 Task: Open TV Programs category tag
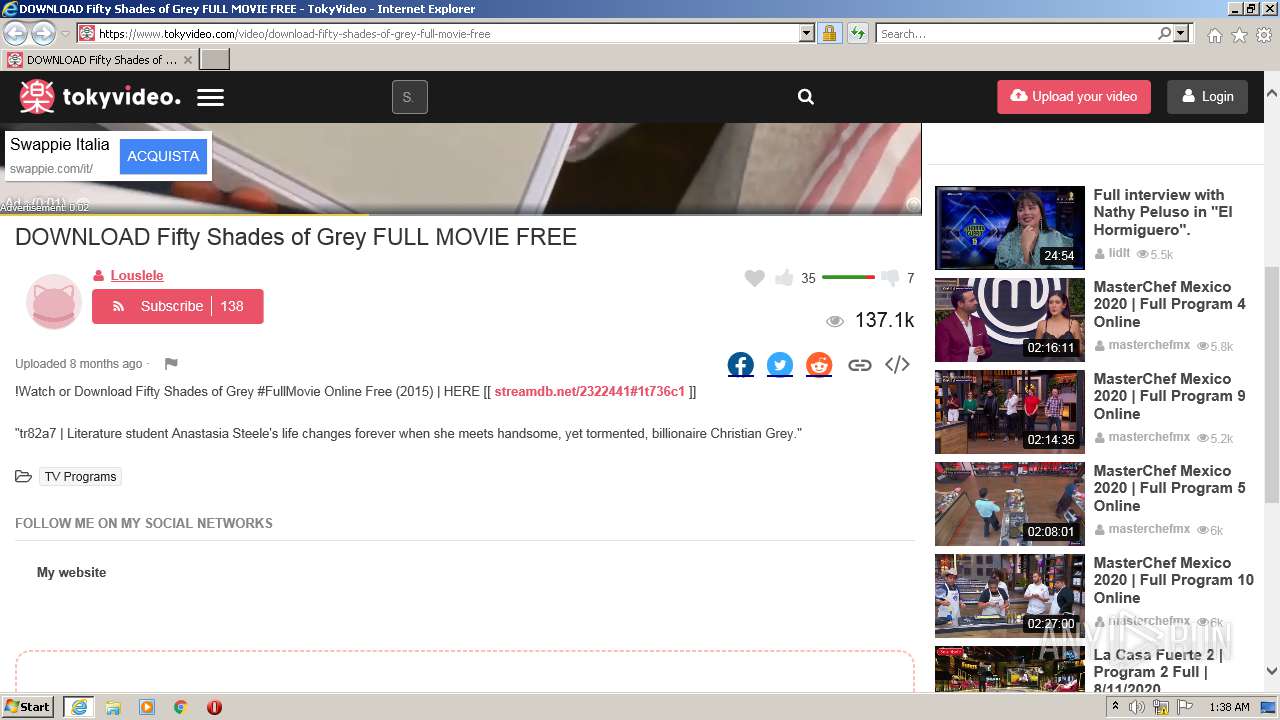tap(81, 477)
